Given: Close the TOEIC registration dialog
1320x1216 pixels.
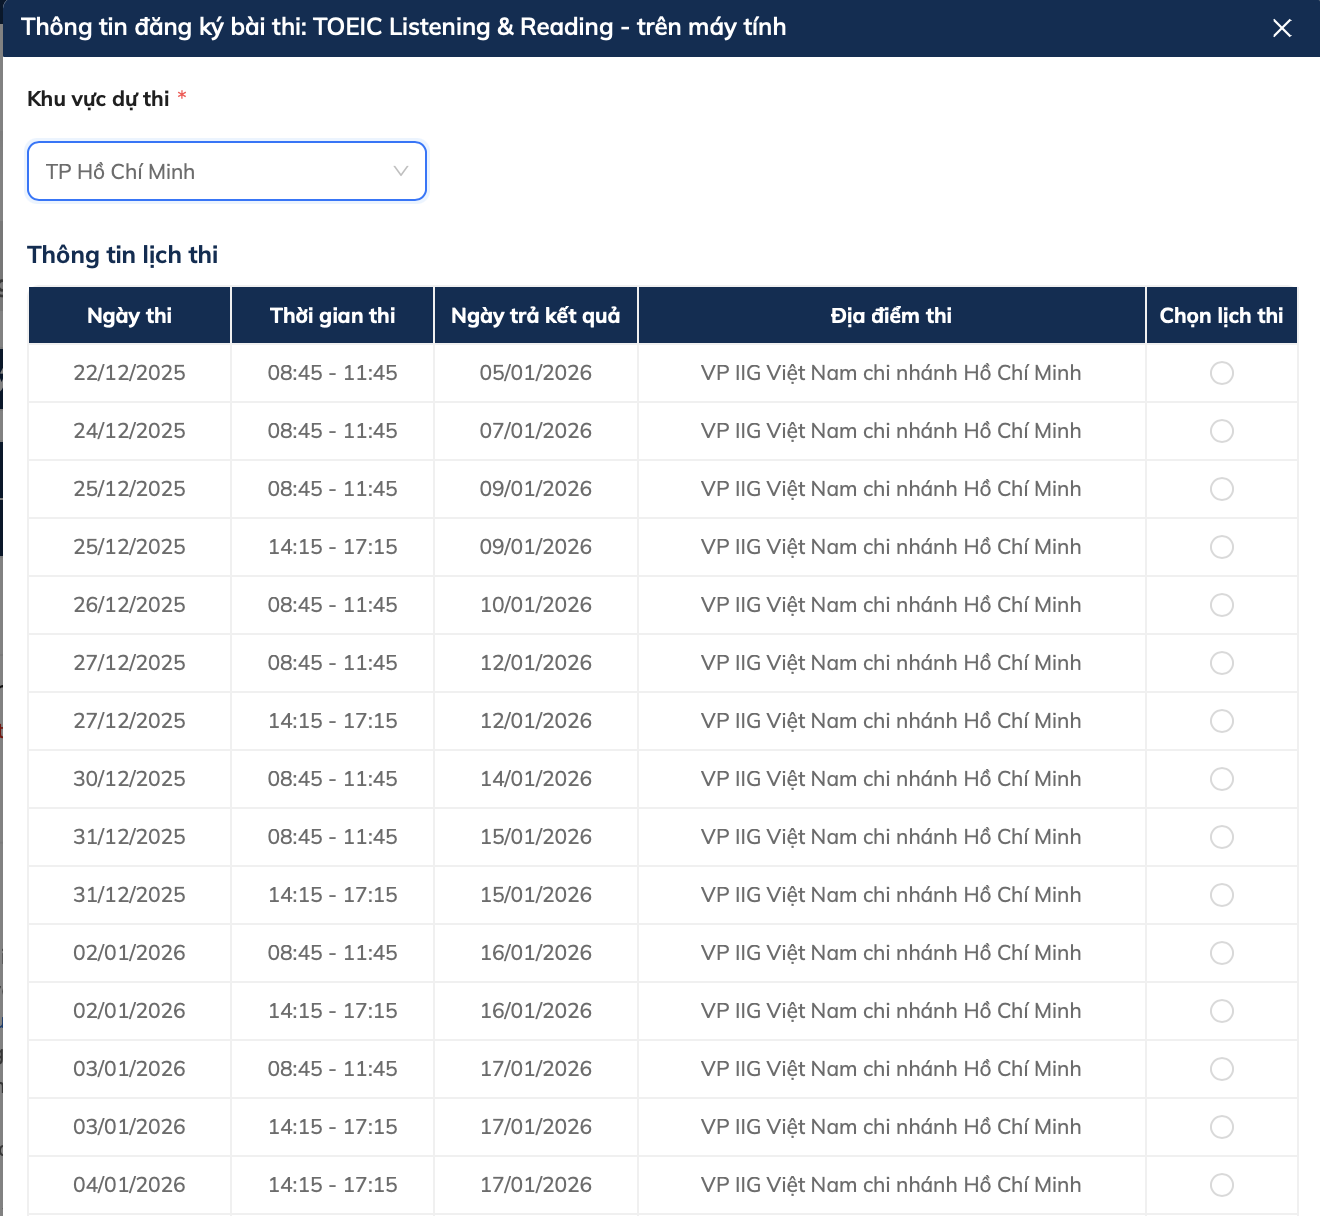Looking at the screenshot, I should click(x=1282, y=28).
